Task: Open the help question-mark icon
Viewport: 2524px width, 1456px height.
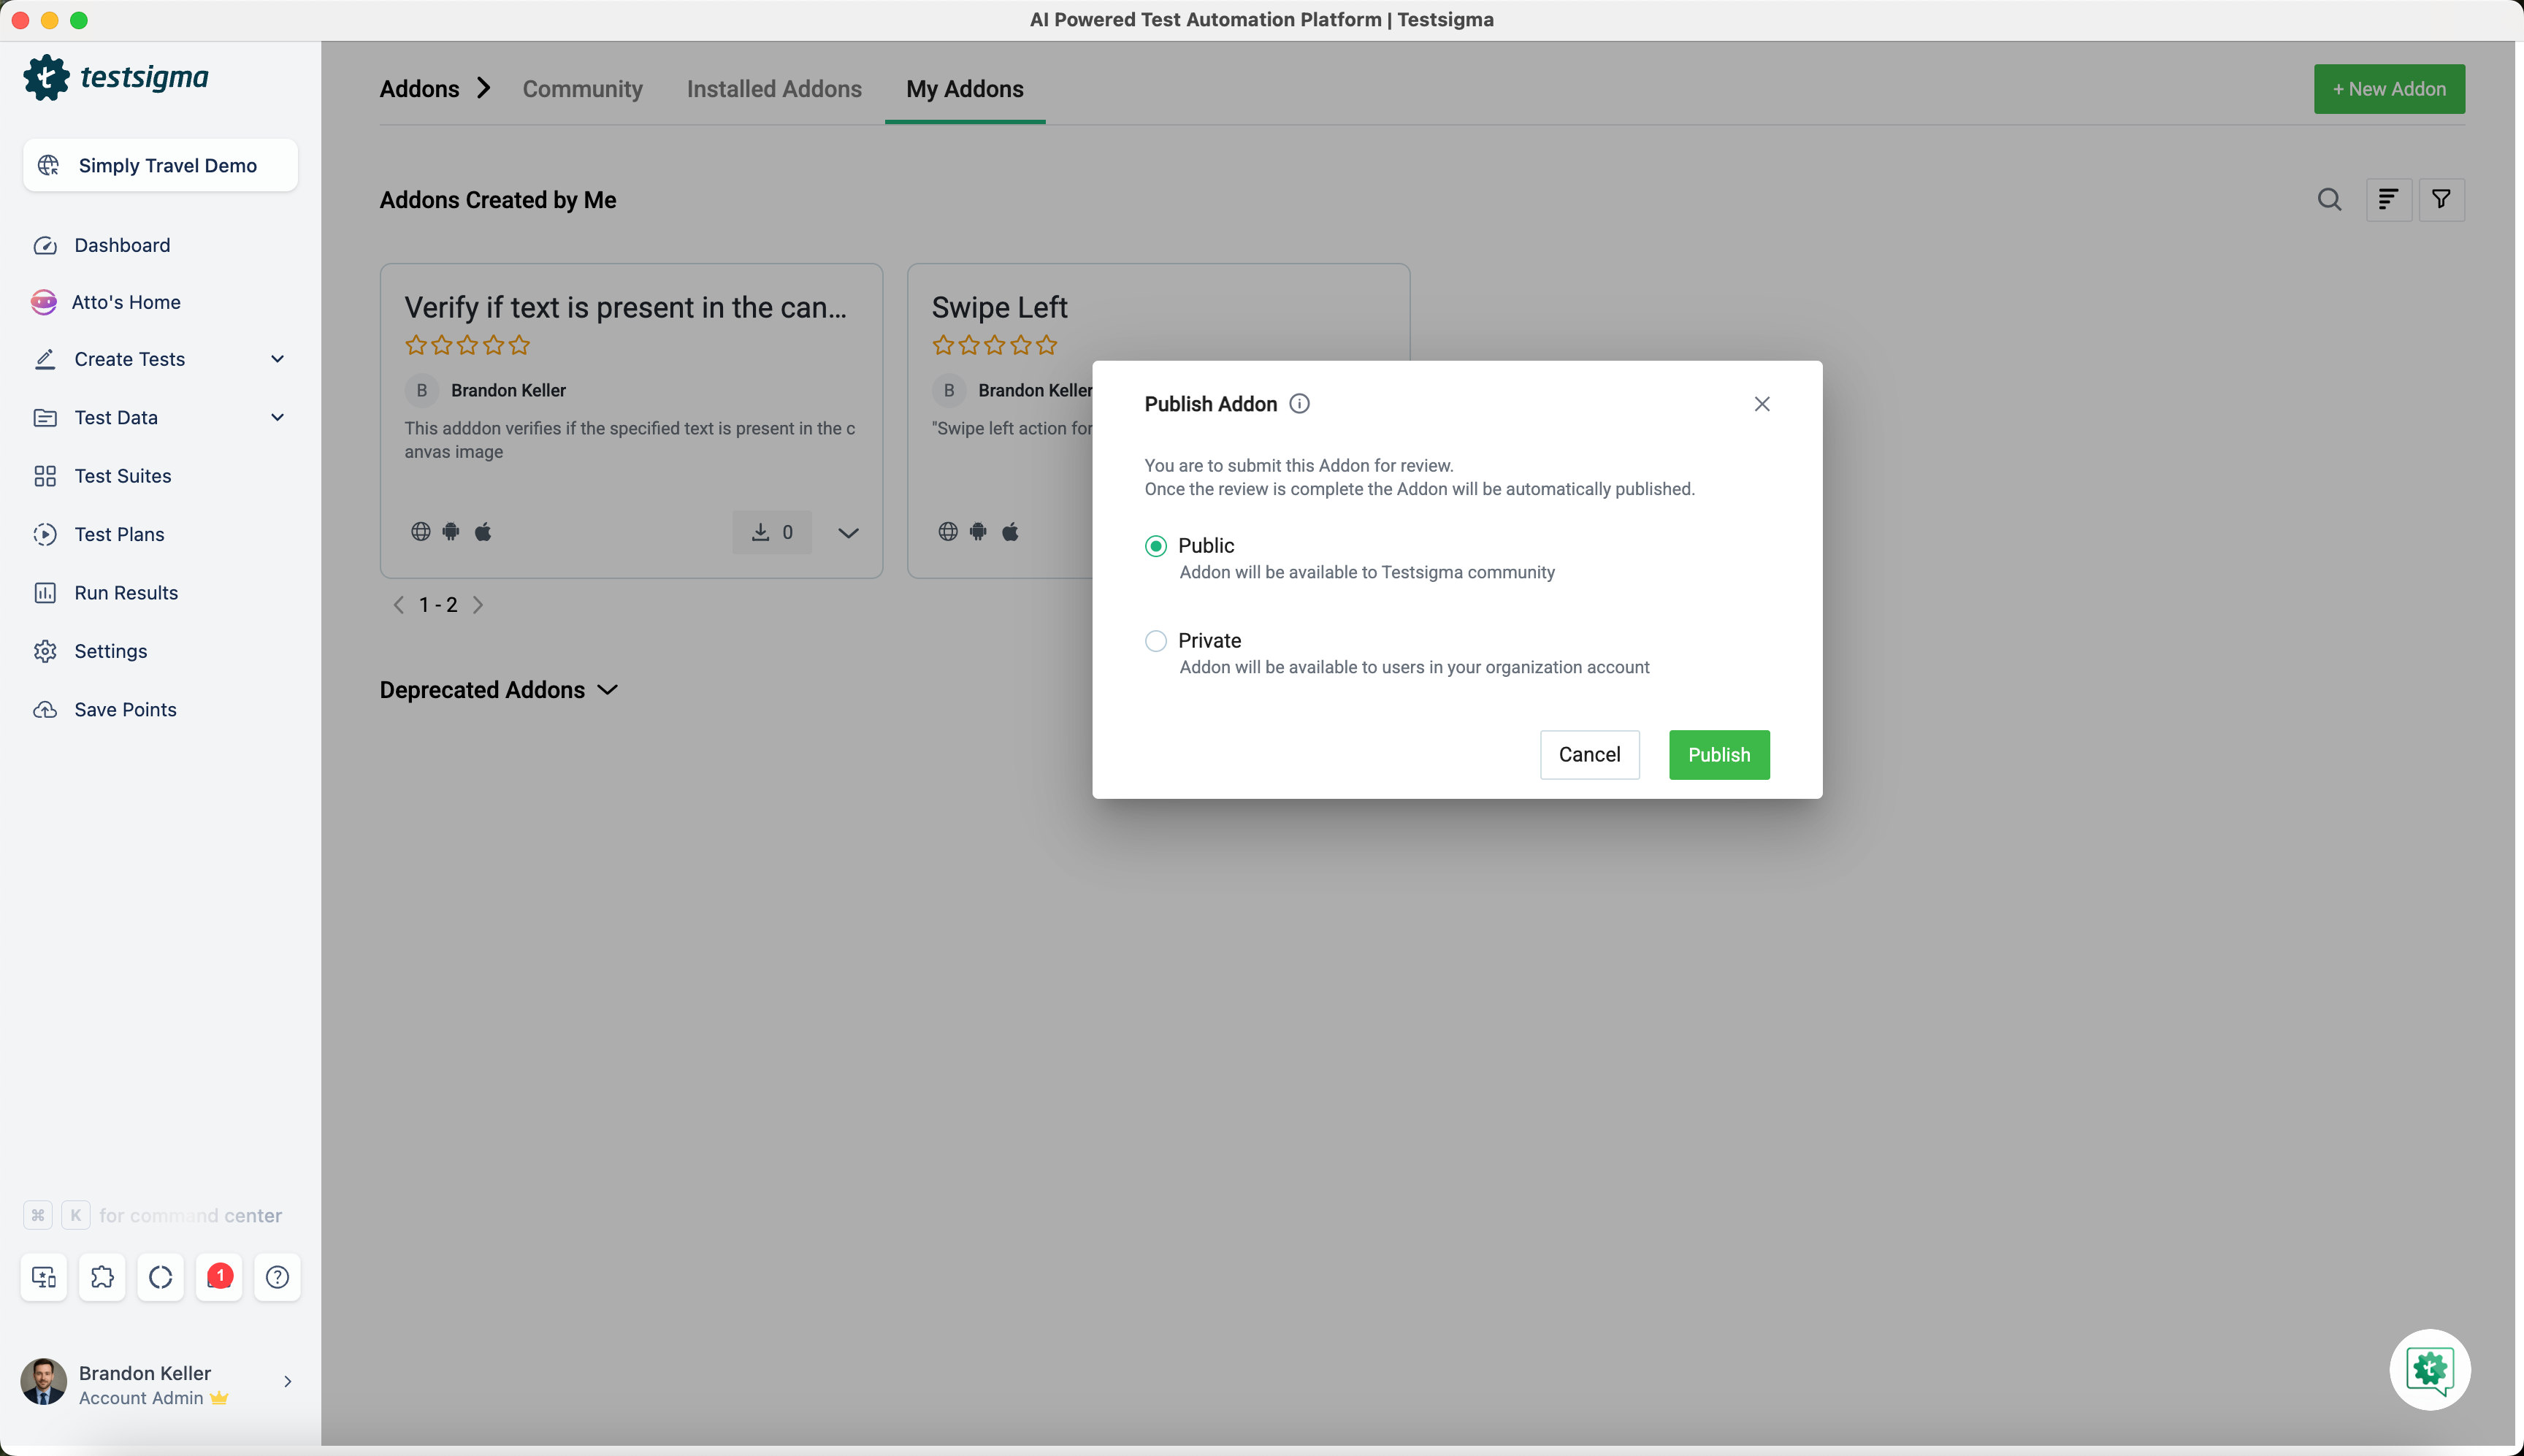Action: pyautogui.click(x=277, y=1277)
